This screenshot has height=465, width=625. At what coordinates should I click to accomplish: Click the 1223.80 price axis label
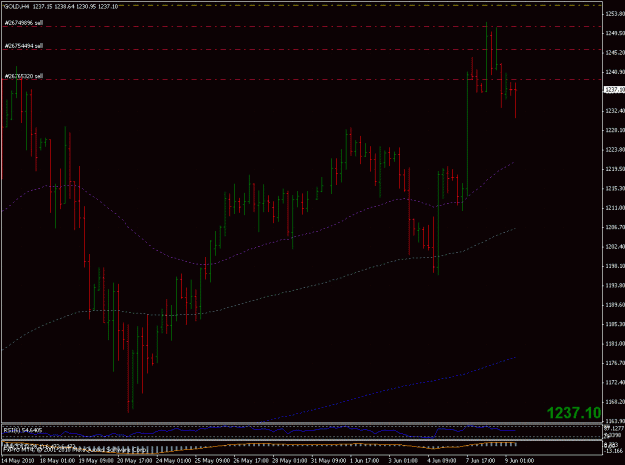click(615, 150)
